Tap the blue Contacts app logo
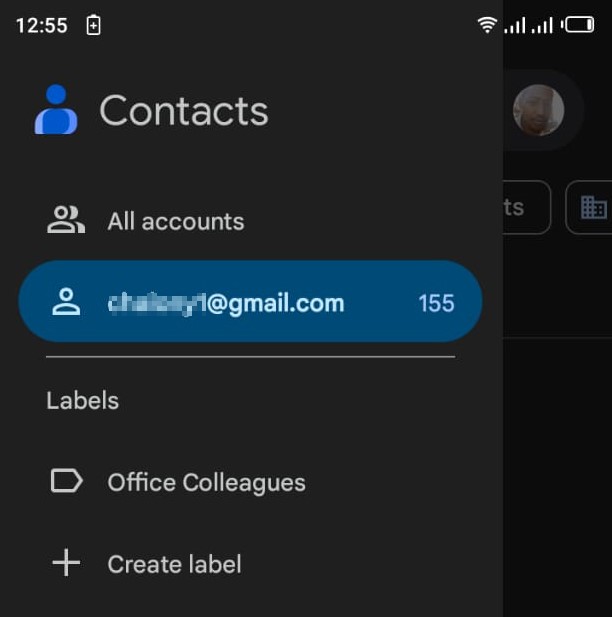Viewport: 612px width, 617px height. pyautogui.click(x=56, y=109)
